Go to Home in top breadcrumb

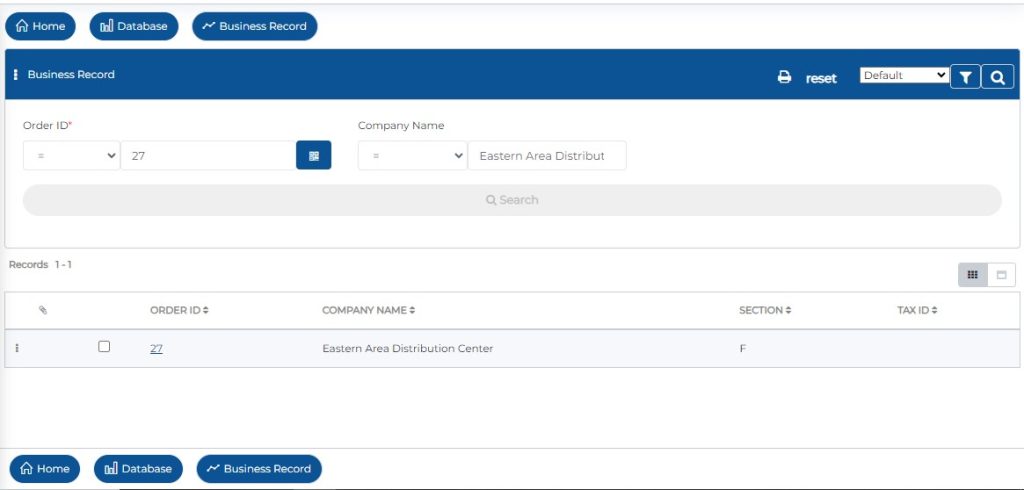click(x=40, y=26)
